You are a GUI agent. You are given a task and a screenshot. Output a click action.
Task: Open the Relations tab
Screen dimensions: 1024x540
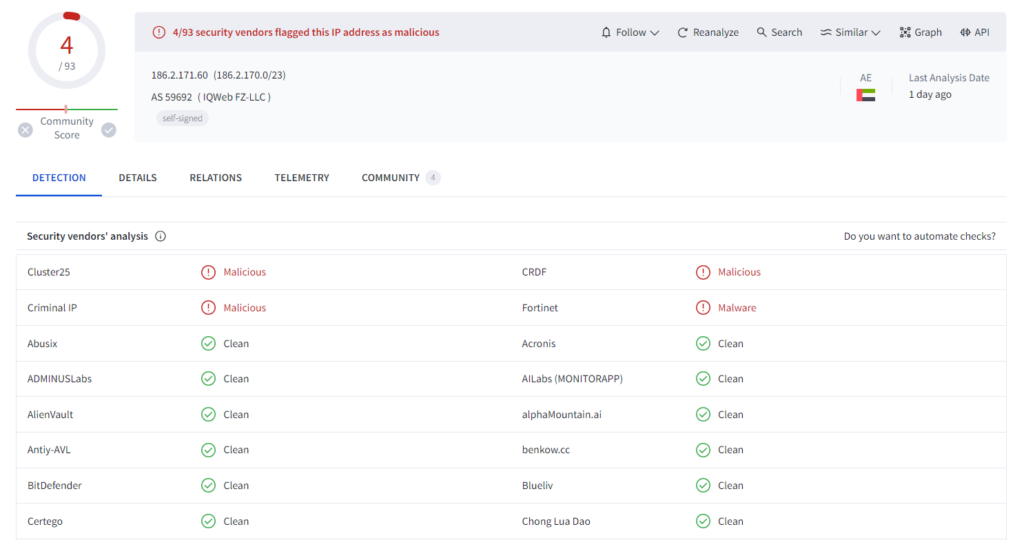tap(216, 178)
